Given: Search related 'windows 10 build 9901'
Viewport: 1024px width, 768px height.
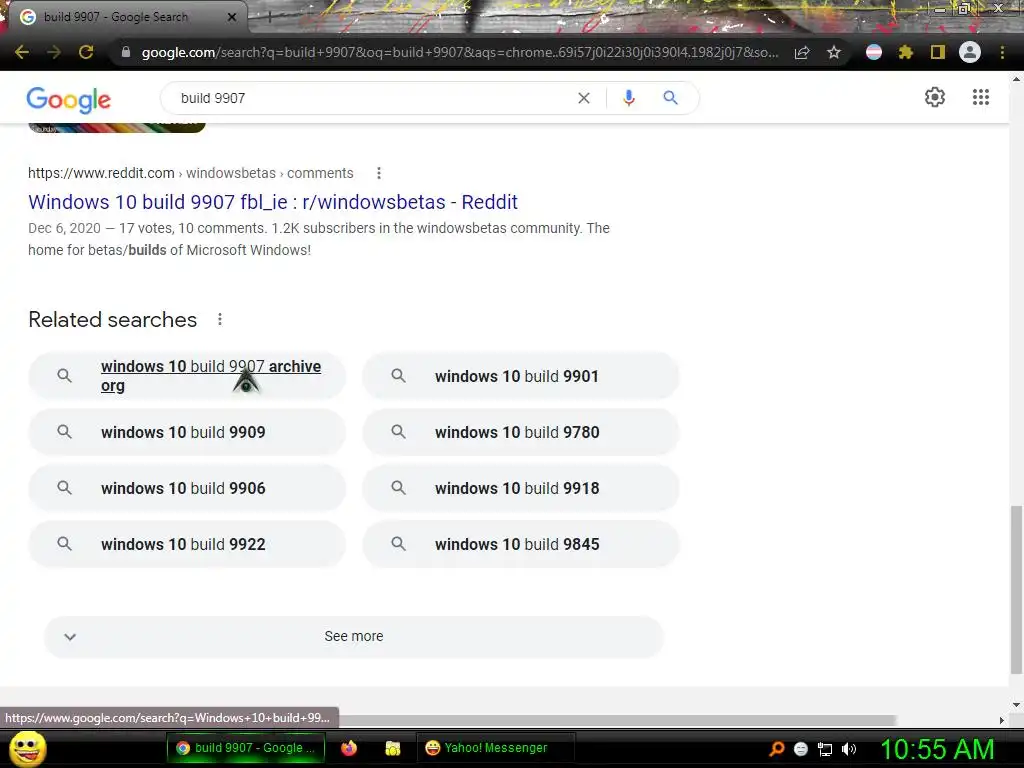Looking at the screenshot, I should pyautogui.click(x=521, y=376).
